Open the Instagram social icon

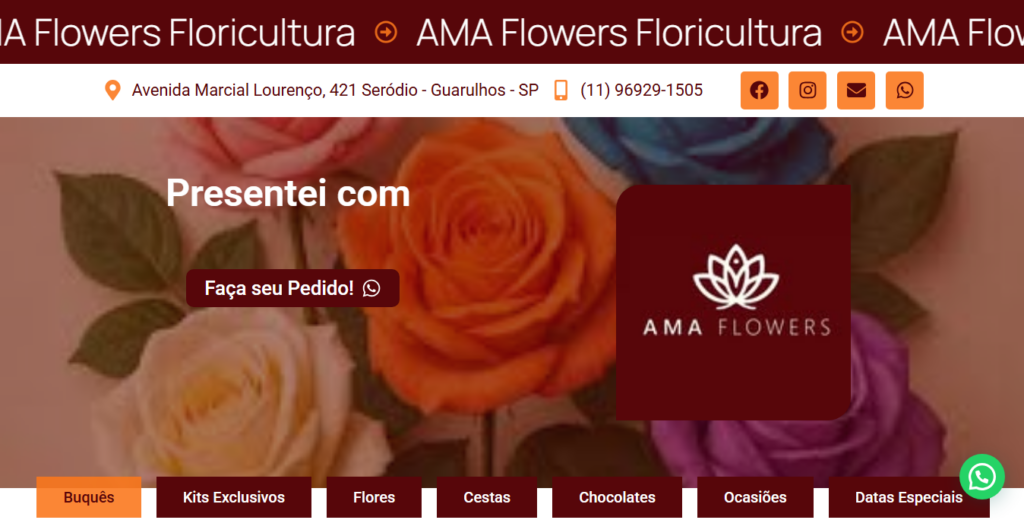(807, 90)
